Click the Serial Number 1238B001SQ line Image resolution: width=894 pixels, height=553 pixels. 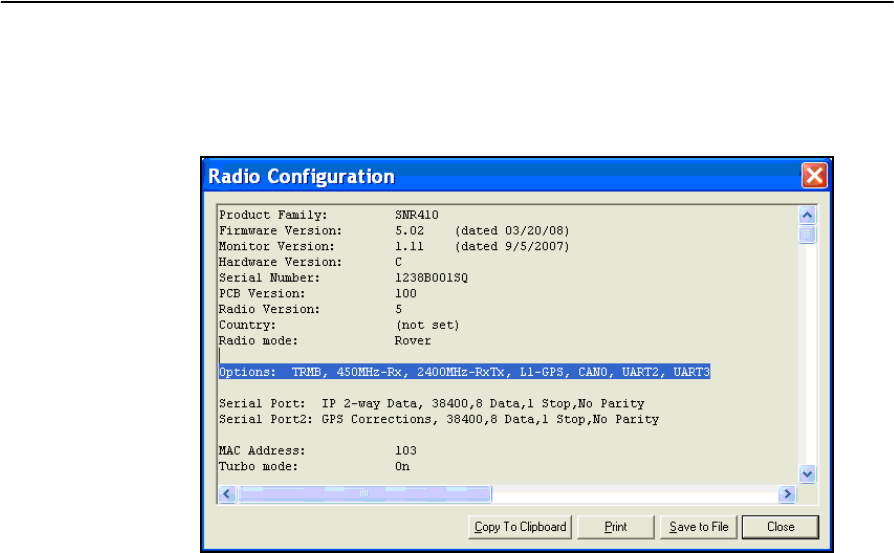(x=340, y=277)
